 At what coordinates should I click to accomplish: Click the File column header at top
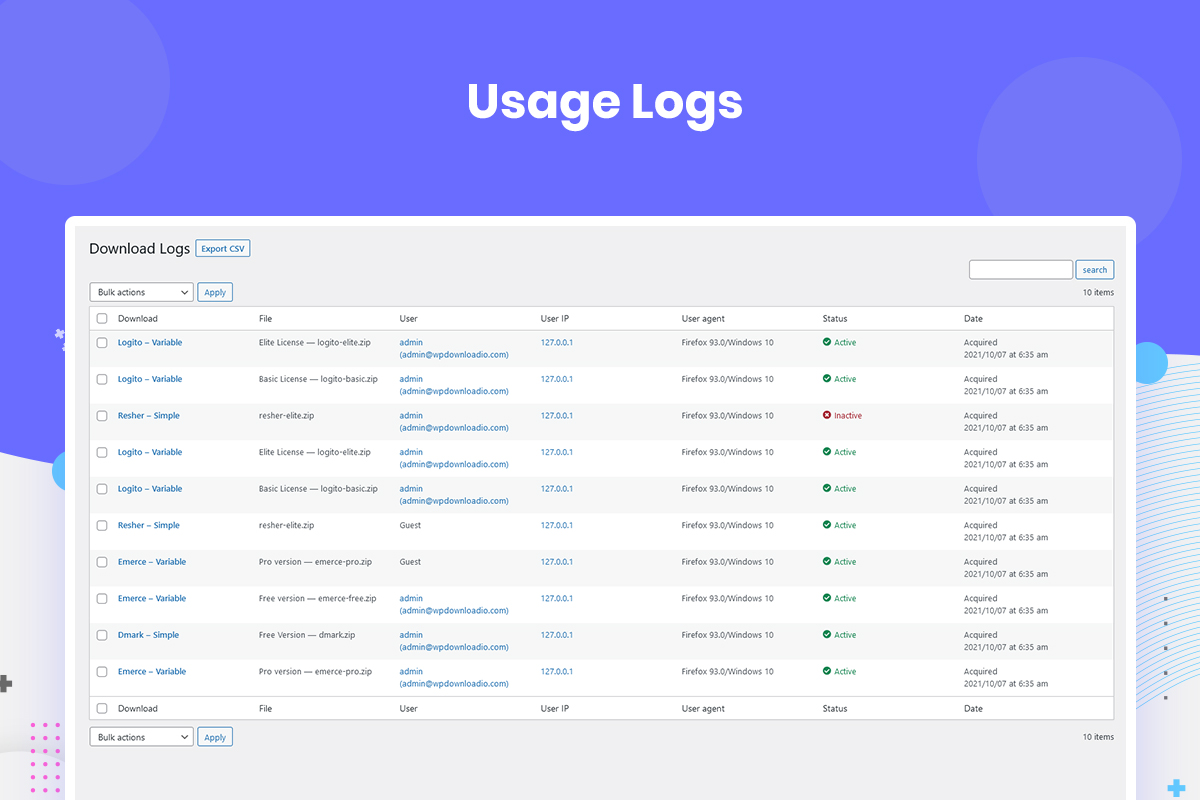tap(266, 319)
